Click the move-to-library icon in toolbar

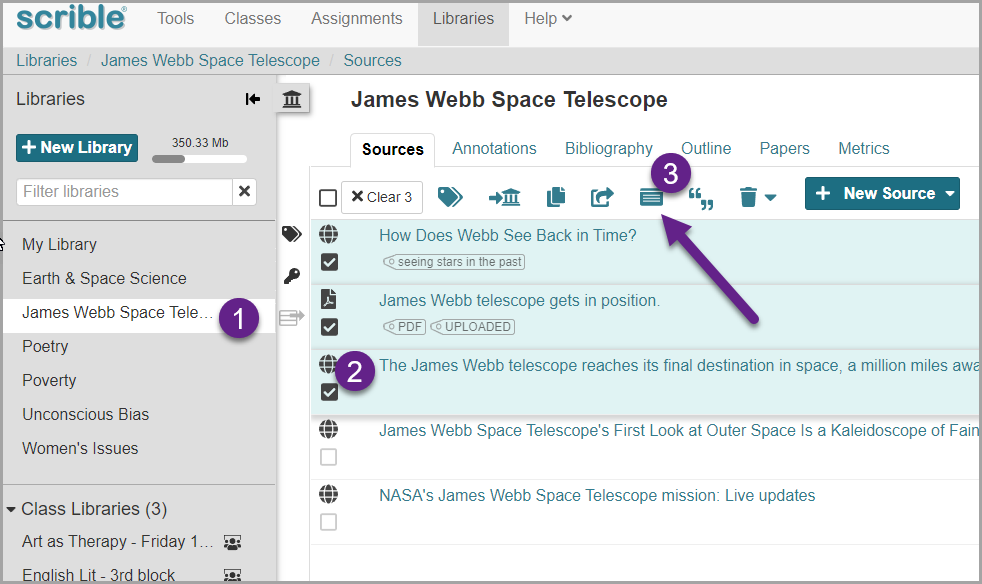504,197
